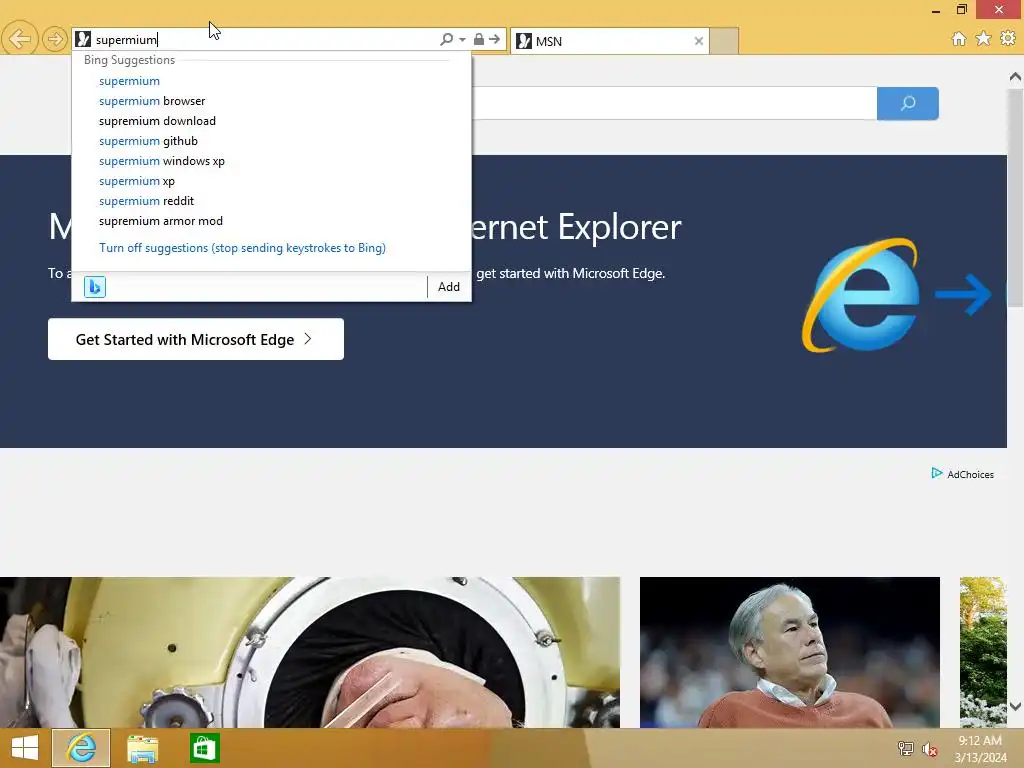Close the MSN tab

(x=699, y=41)
